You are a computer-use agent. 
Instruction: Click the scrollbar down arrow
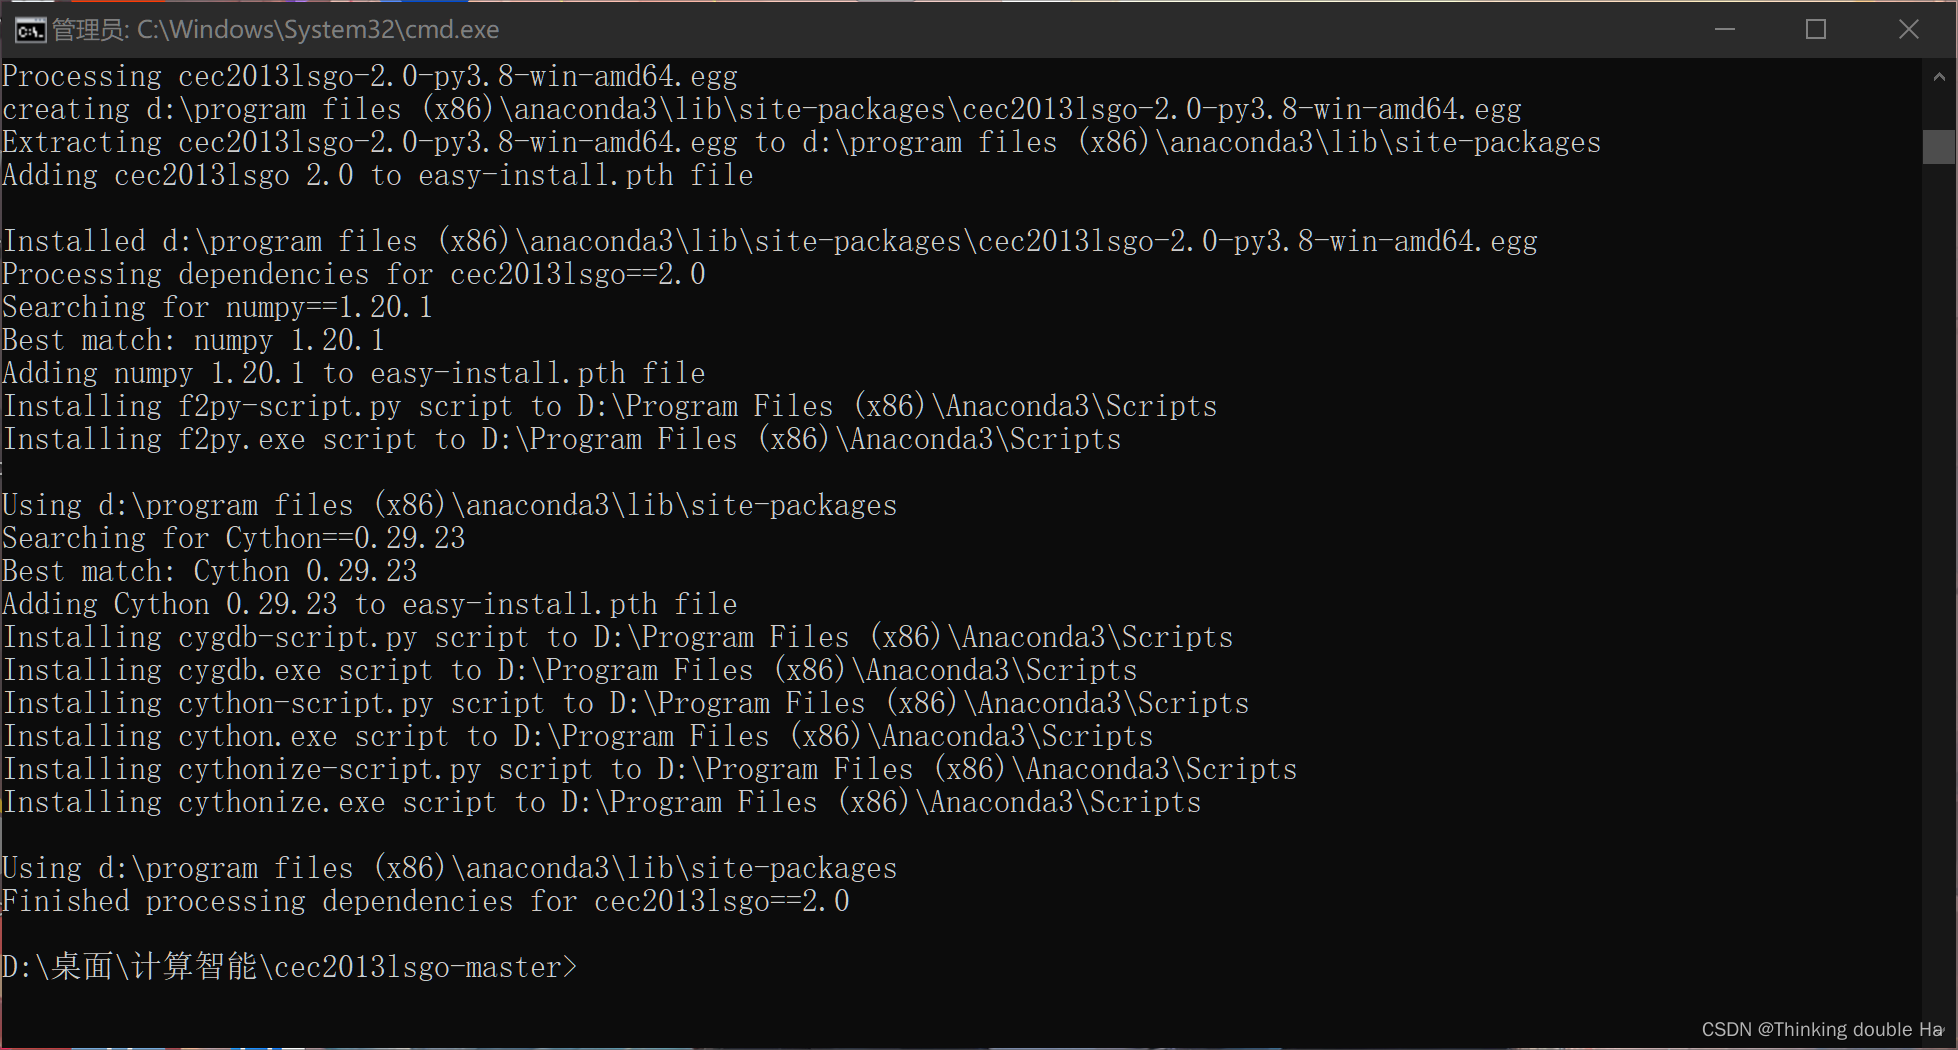point(1938,1030)
